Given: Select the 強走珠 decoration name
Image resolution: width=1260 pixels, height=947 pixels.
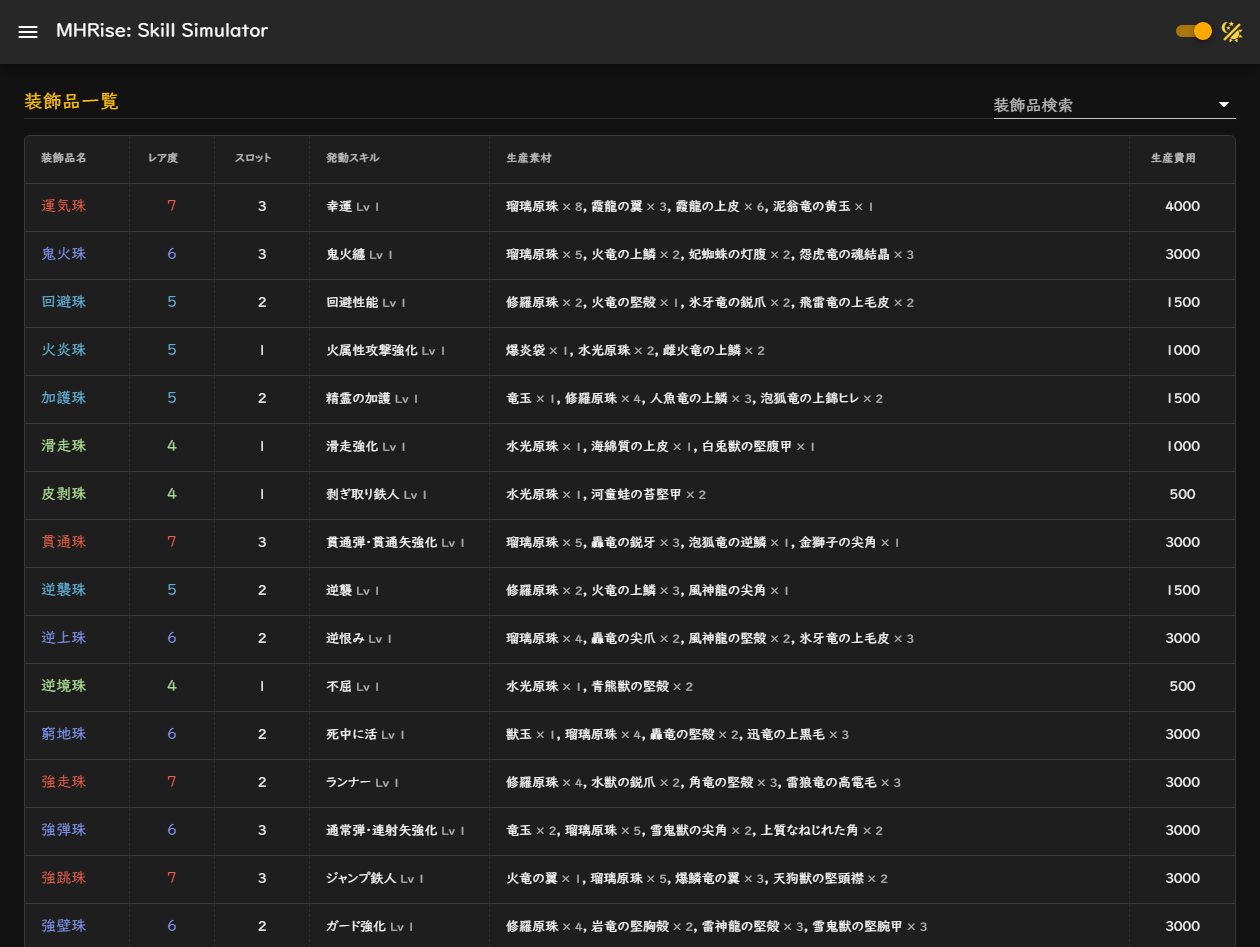Looking at the screenshot, I should point(64,782).
